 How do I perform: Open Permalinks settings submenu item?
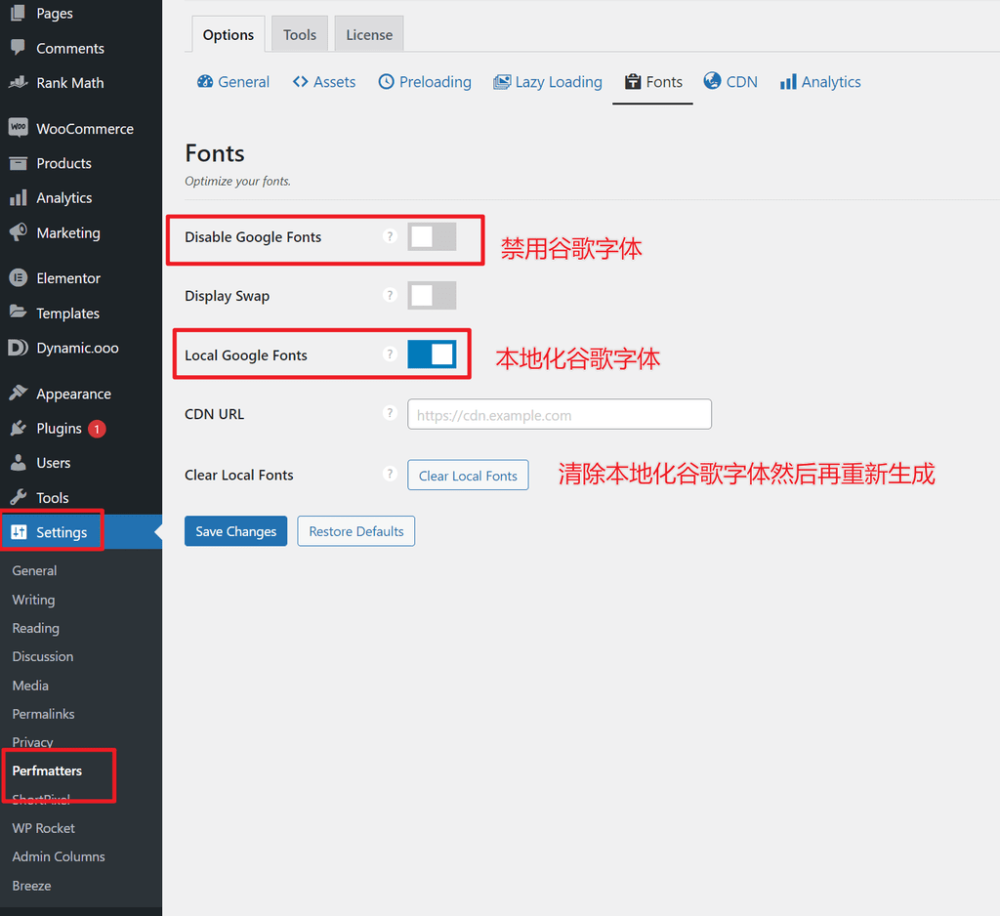[x=43, y=714]
